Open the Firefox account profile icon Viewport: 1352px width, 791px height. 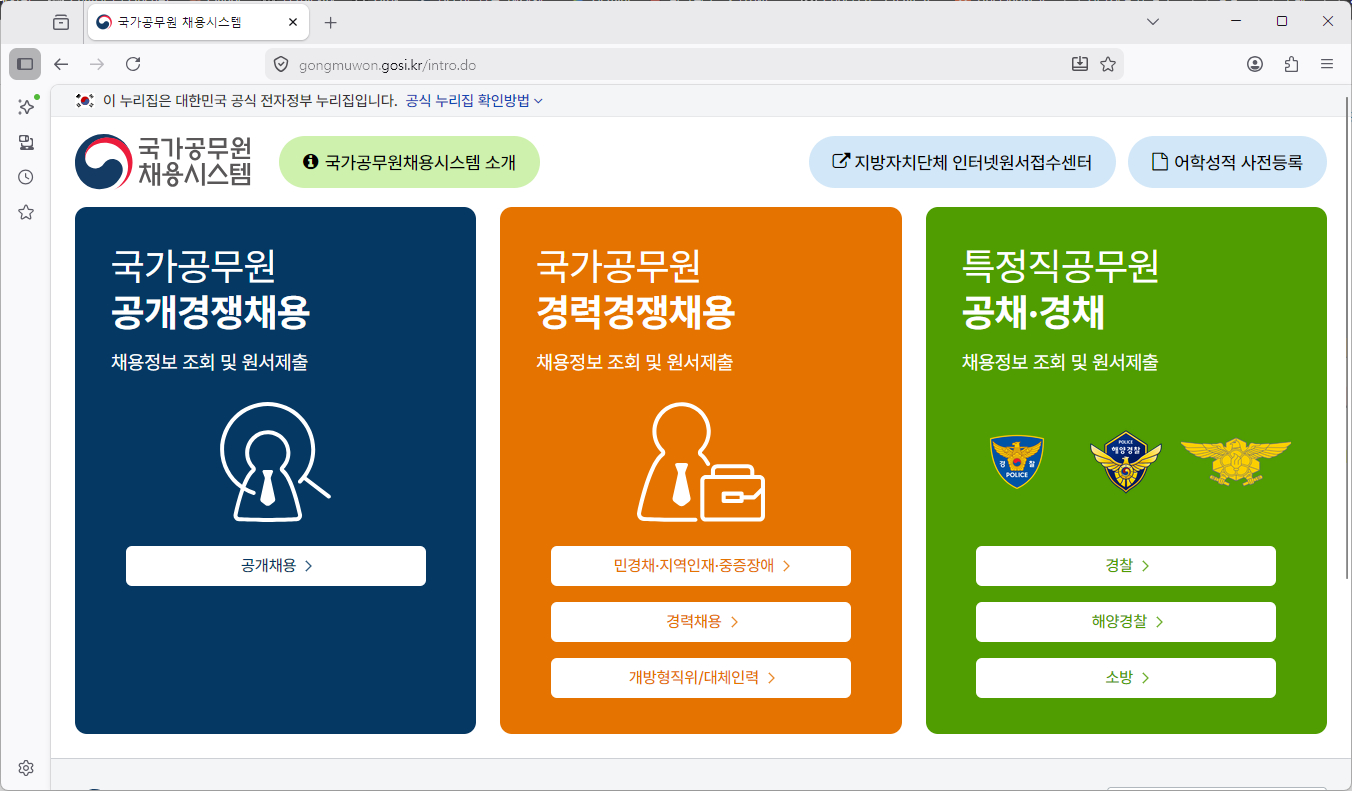pyautogui.click(x=1255, y=64)
